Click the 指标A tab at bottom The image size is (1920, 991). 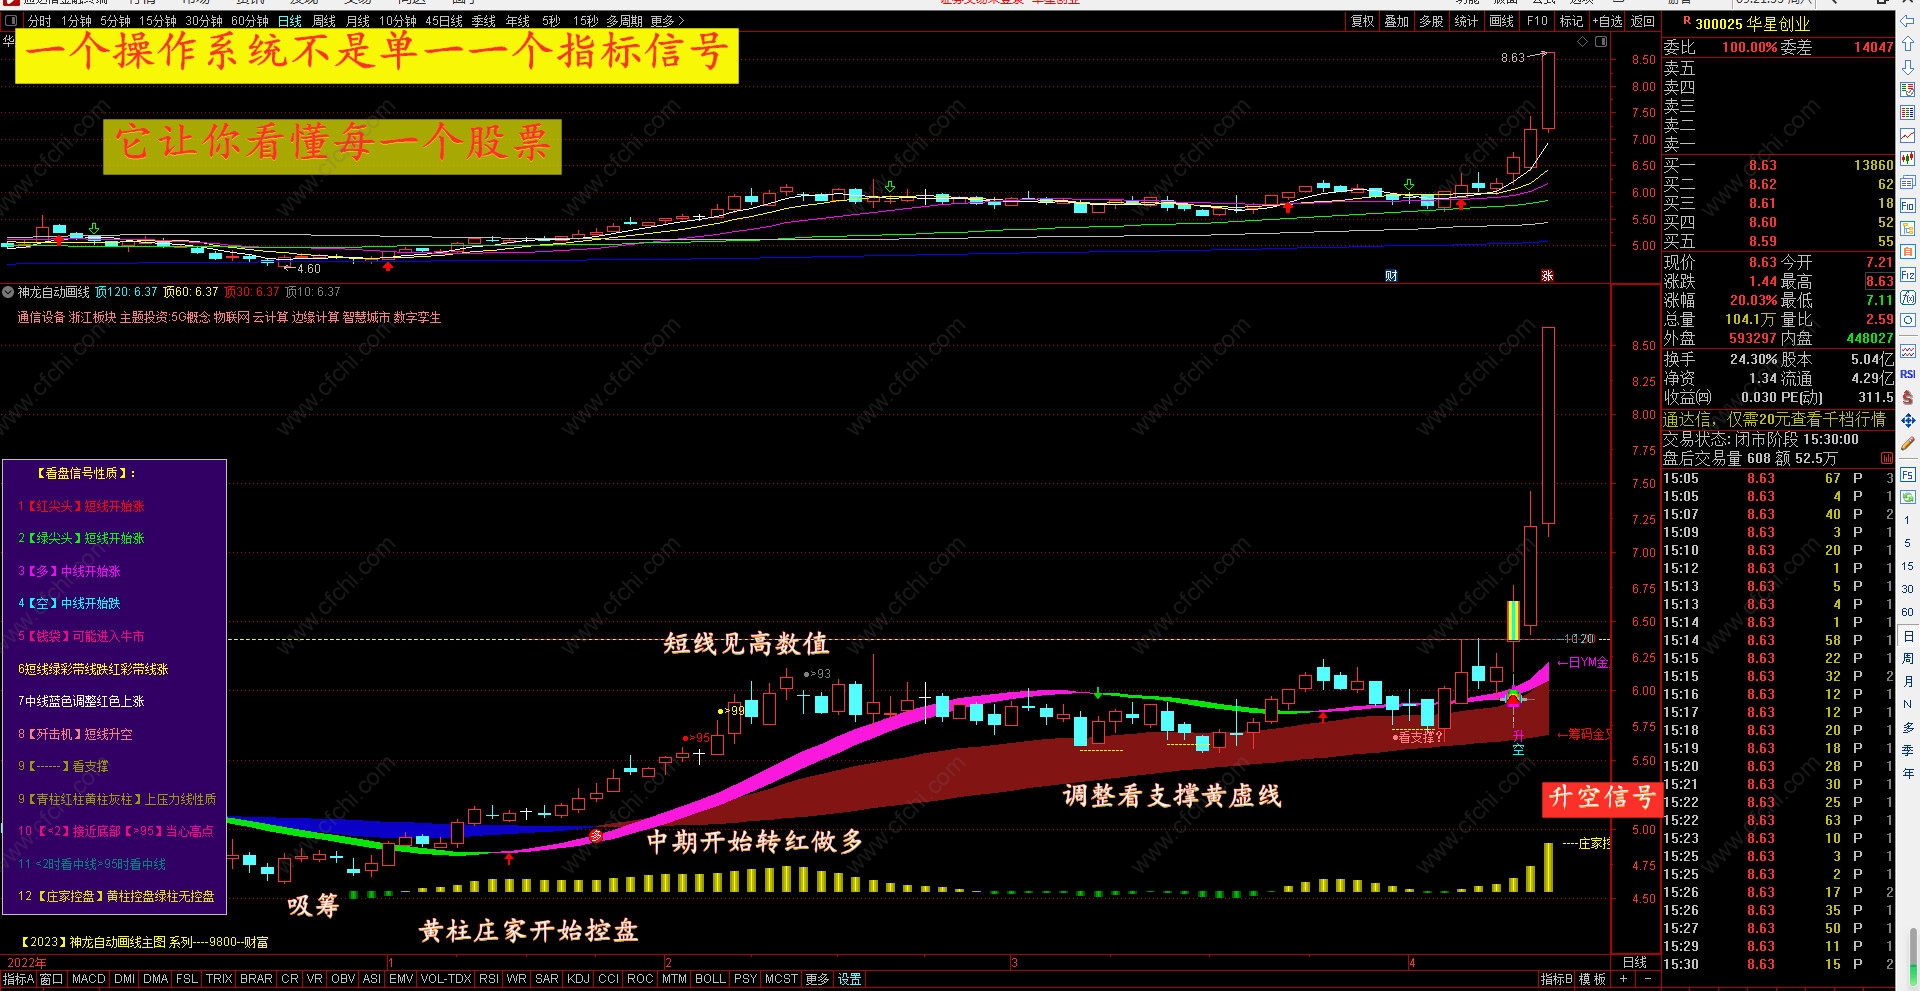pos(18,979)
